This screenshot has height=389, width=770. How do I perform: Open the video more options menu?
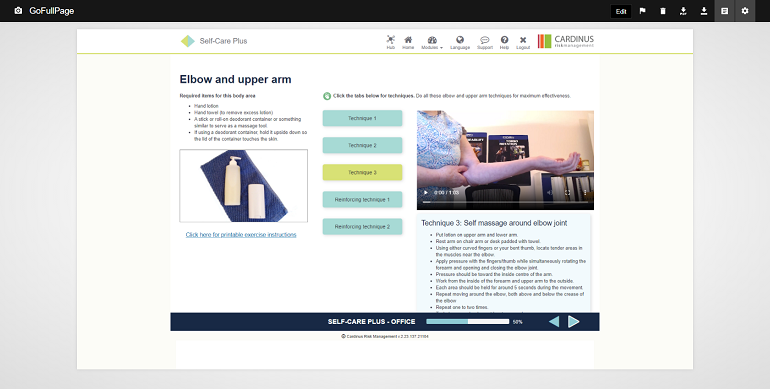(x=585, y=193)
